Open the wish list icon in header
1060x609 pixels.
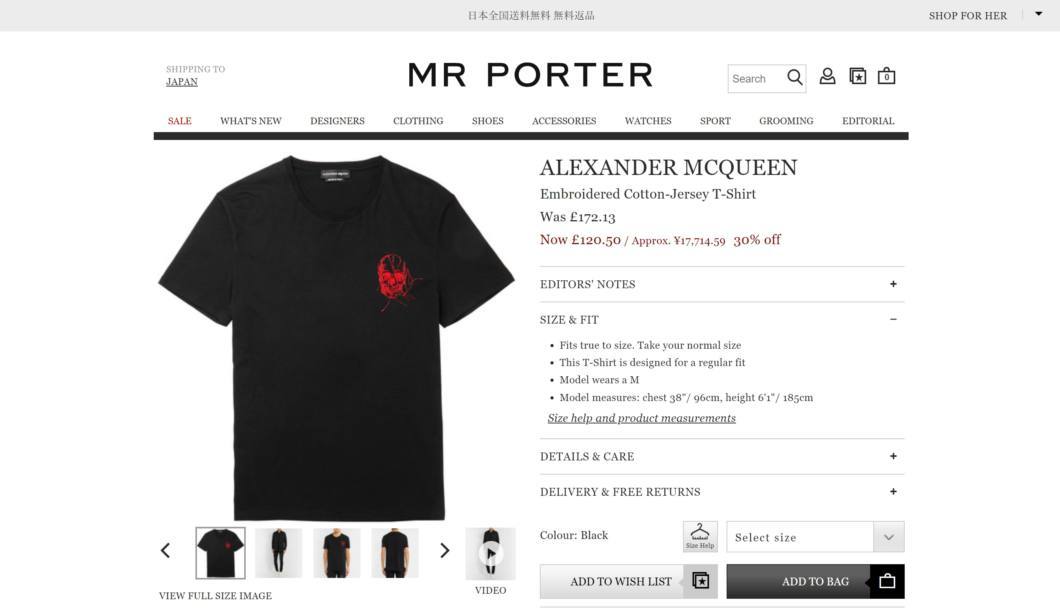tap(857, 76)
